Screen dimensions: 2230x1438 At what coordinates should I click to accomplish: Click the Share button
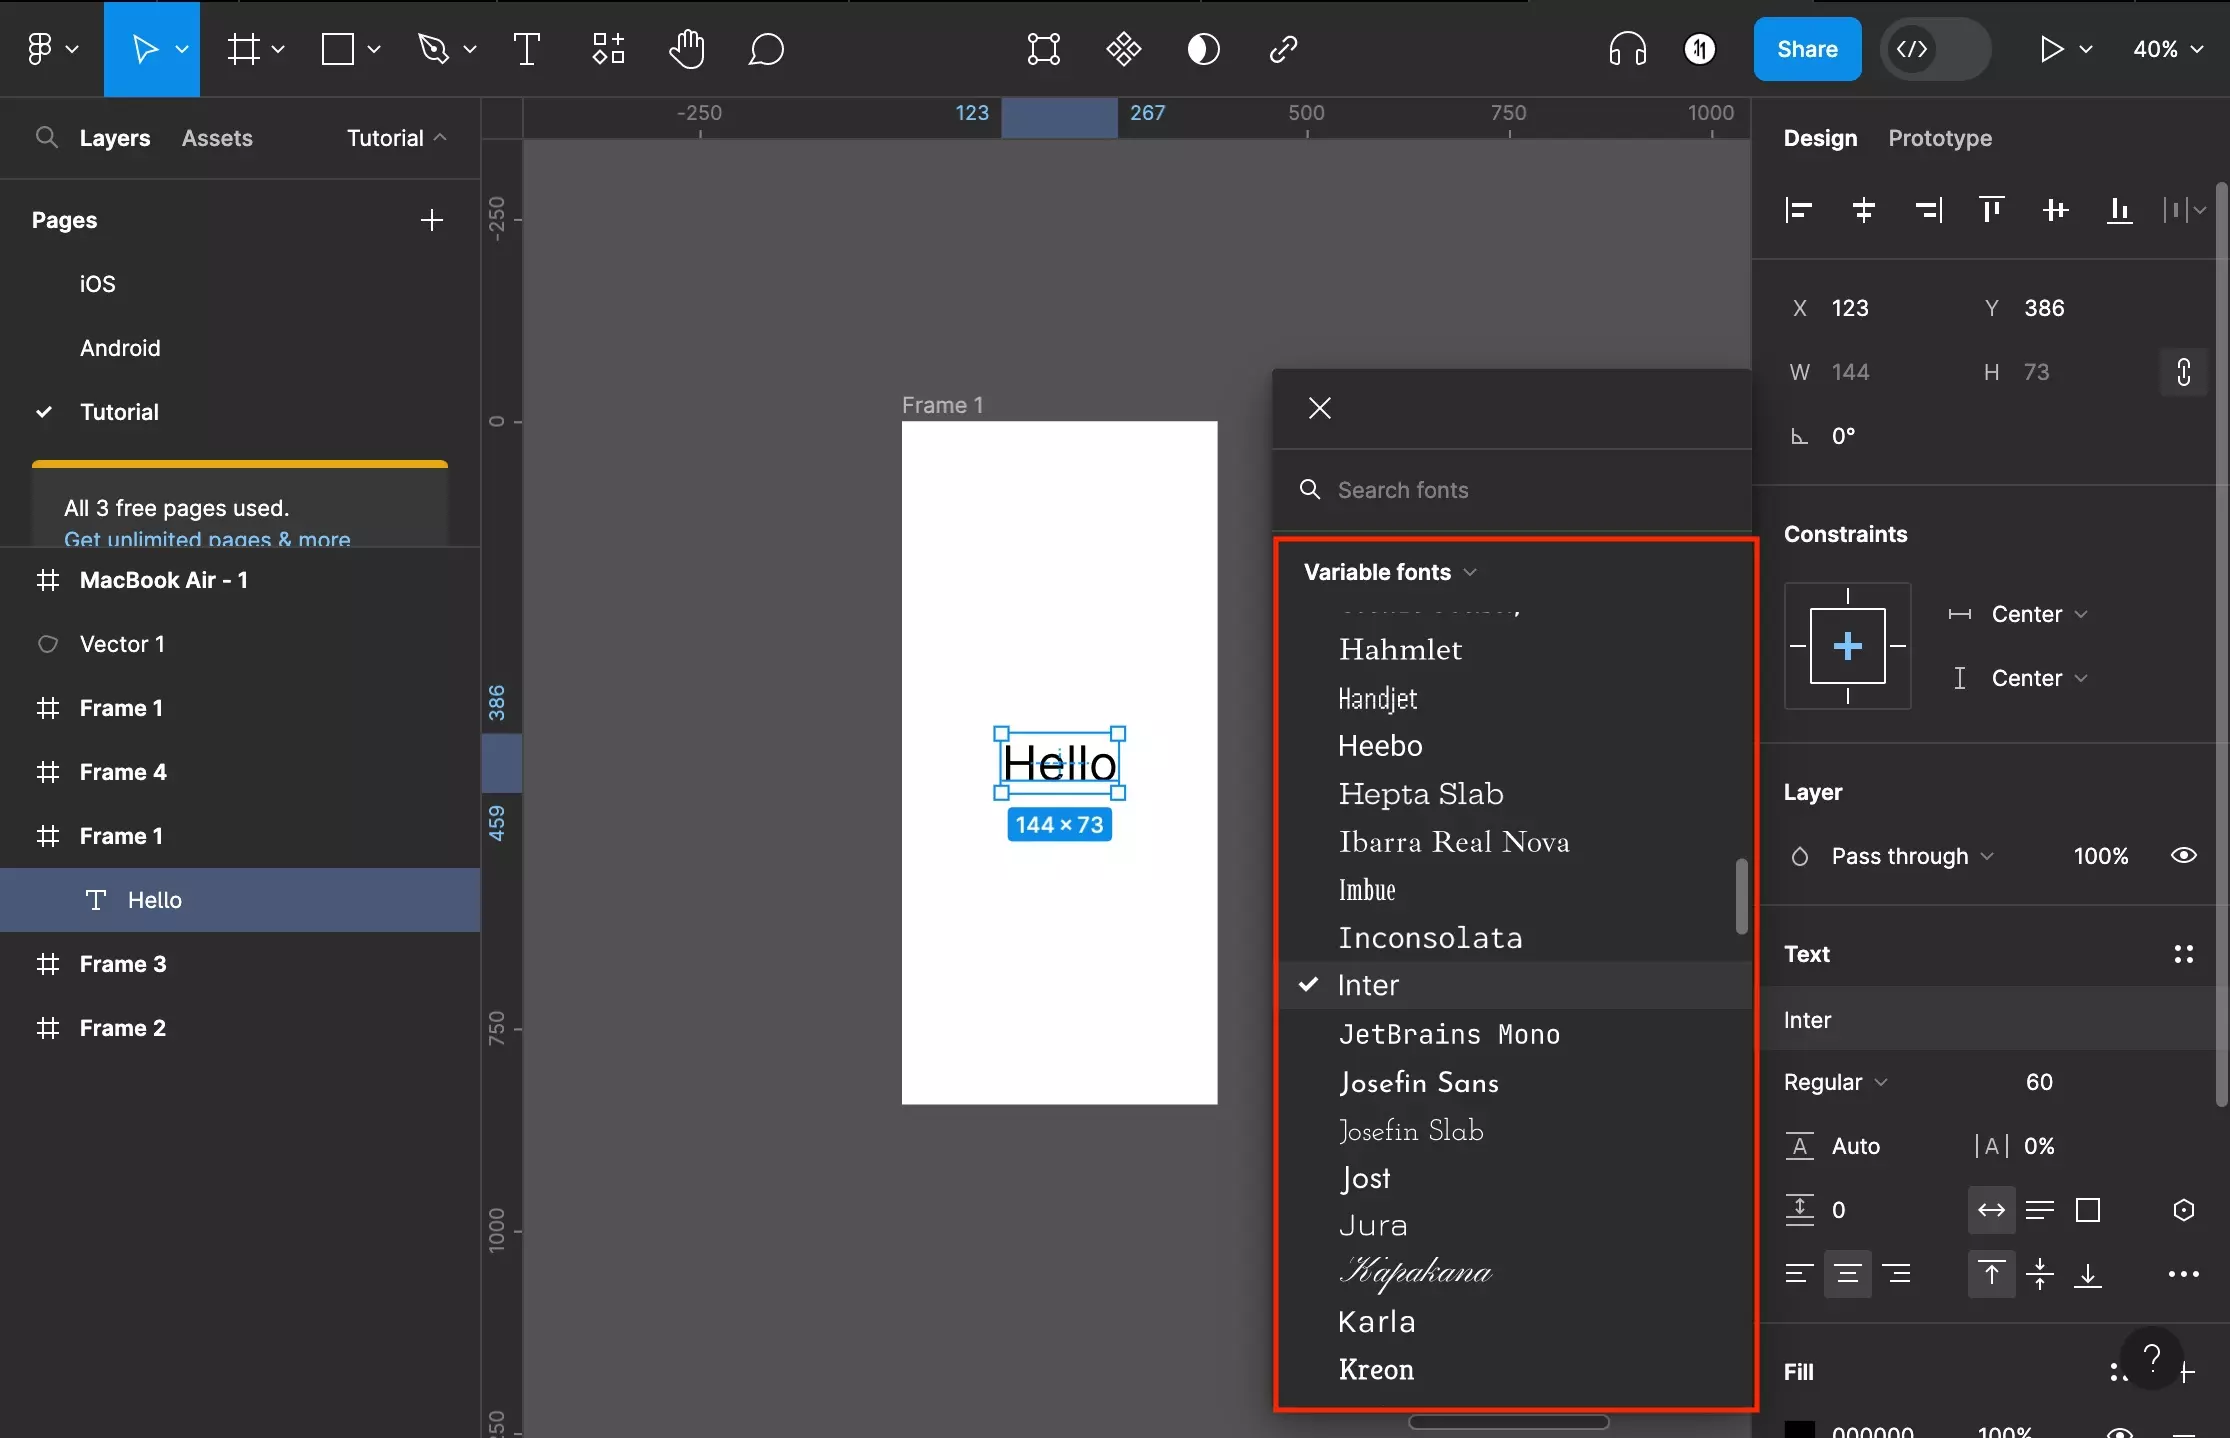(1807, 48)
